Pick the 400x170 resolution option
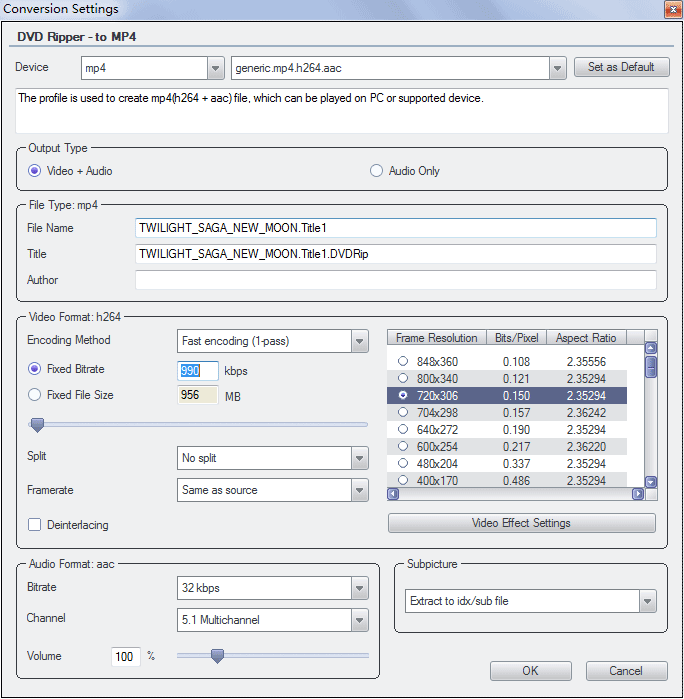 point(403,480)
